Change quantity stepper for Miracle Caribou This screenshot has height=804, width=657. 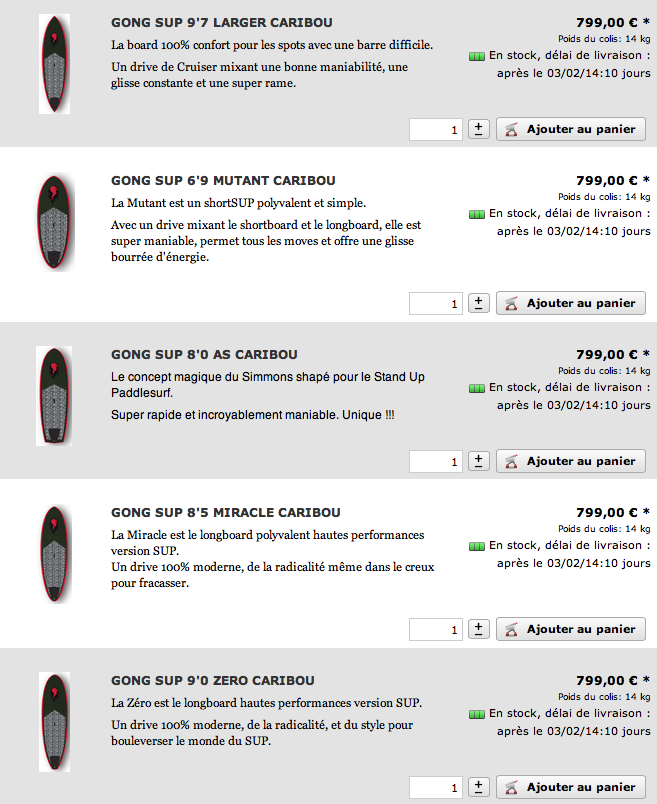pos(479,629)
